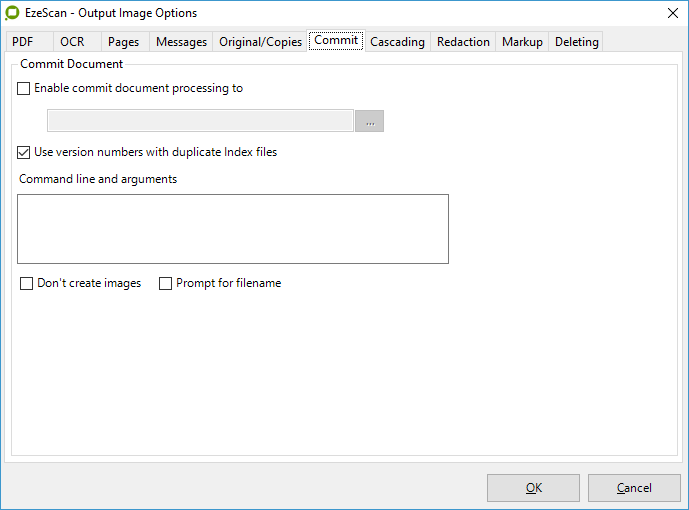Select the Markup tab
This screenshot has width=689, height=510.
(522, 42)
